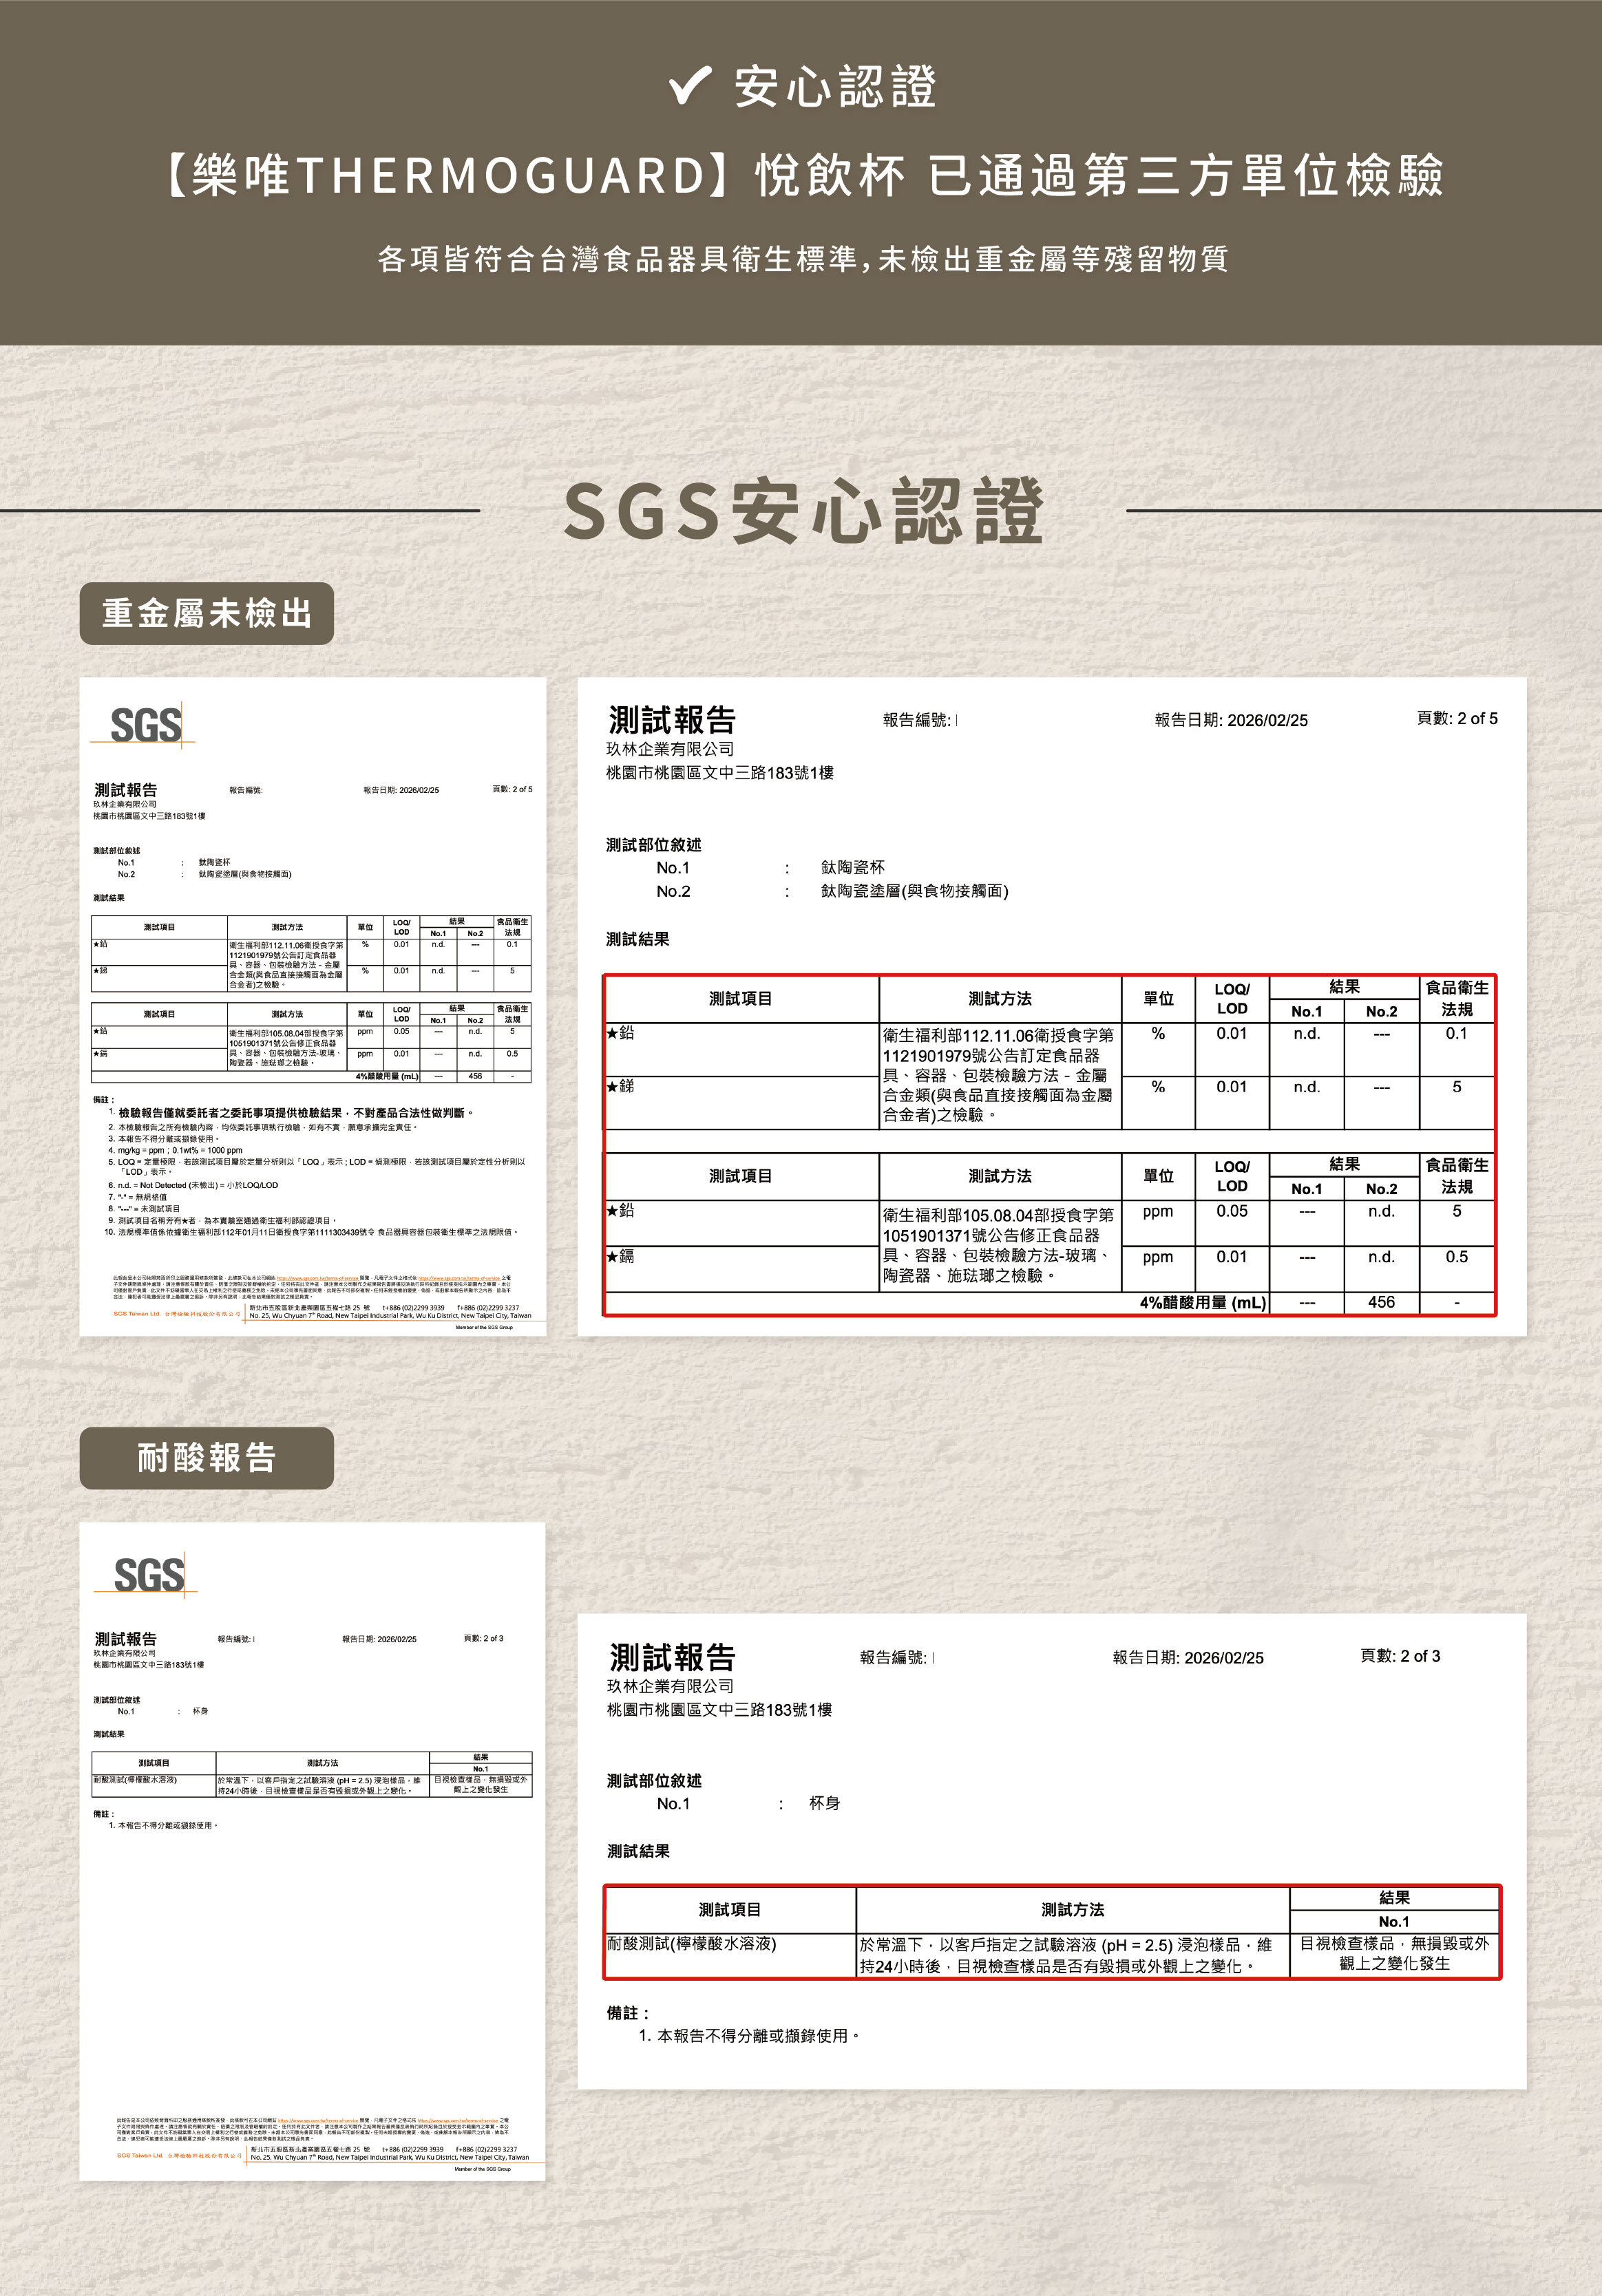Click the 目視檢查樣品 result cell
The height and width of the screenshot is (2296, 1602).
click(x=1394, y=1953)
